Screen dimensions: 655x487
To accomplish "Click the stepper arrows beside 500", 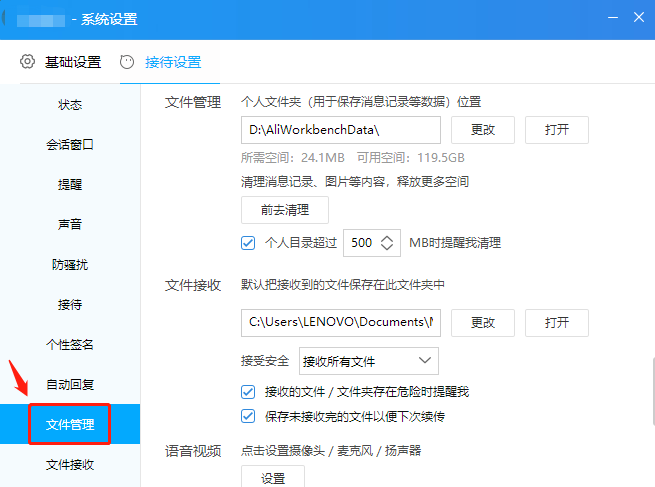I will [x=387, y=243].
